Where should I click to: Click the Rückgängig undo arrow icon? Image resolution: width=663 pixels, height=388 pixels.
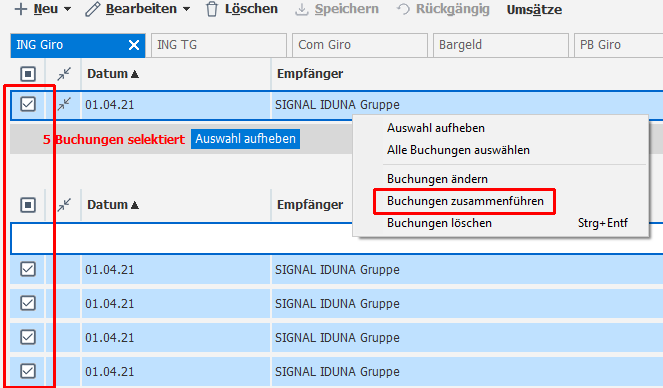(x=403, y=9)
